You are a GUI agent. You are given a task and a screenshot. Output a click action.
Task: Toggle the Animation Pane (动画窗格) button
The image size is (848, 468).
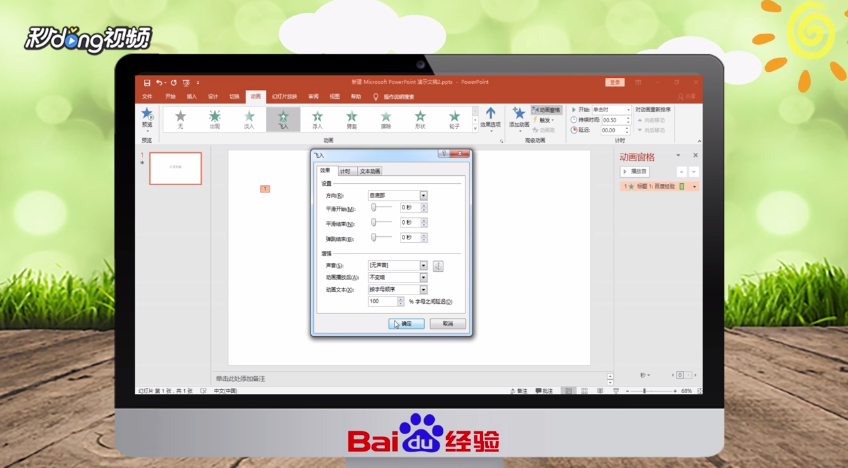pyautogui.click(x=547, y=110)
